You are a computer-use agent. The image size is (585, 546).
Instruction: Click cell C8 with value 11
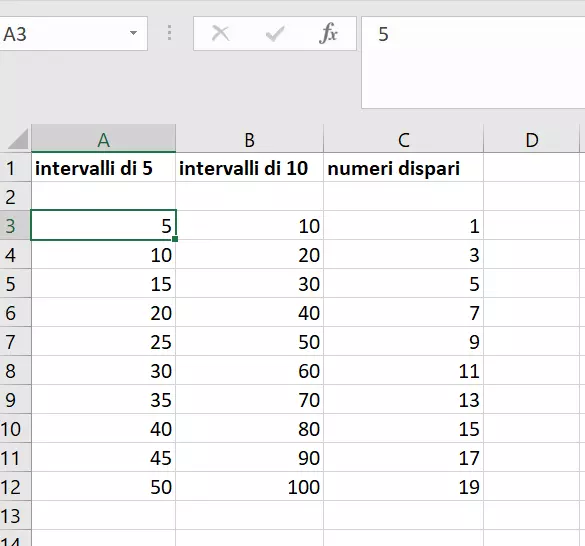point(403,371)
